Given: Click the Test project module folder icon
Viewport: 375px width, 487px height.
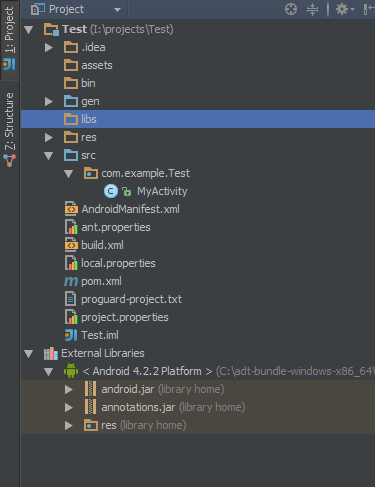Looking at the screenshot, I should [51, 29].
